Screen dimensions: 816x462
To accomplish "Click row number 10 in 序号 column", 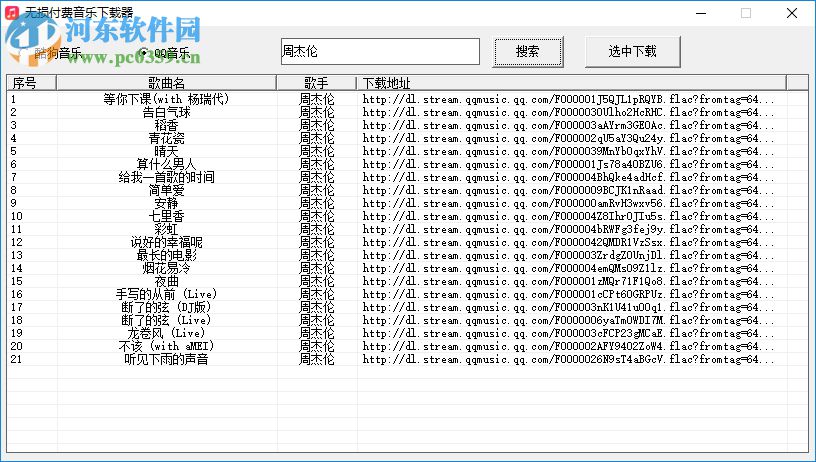I will (16, 216).
